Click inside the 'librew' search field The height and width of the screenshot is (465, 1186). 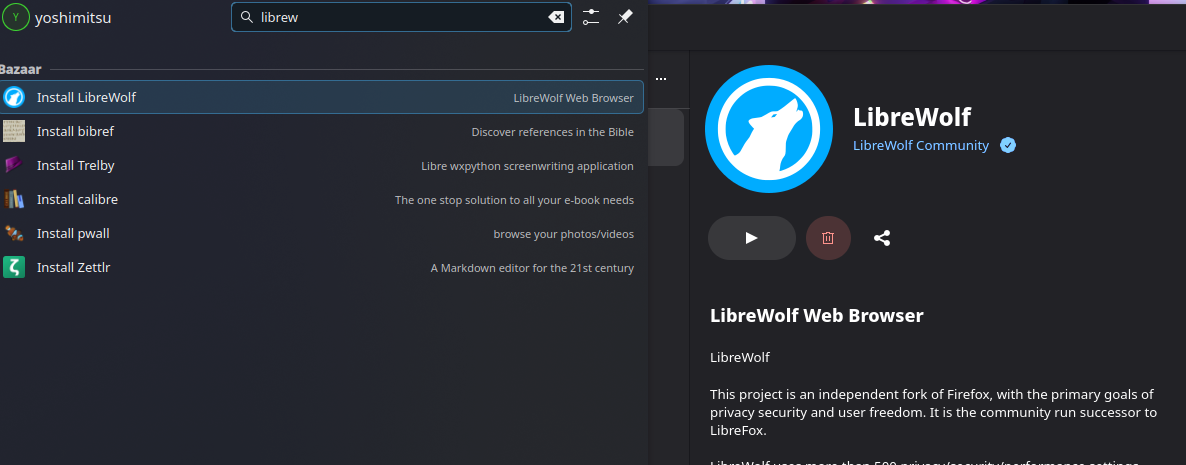pos(401,17)
